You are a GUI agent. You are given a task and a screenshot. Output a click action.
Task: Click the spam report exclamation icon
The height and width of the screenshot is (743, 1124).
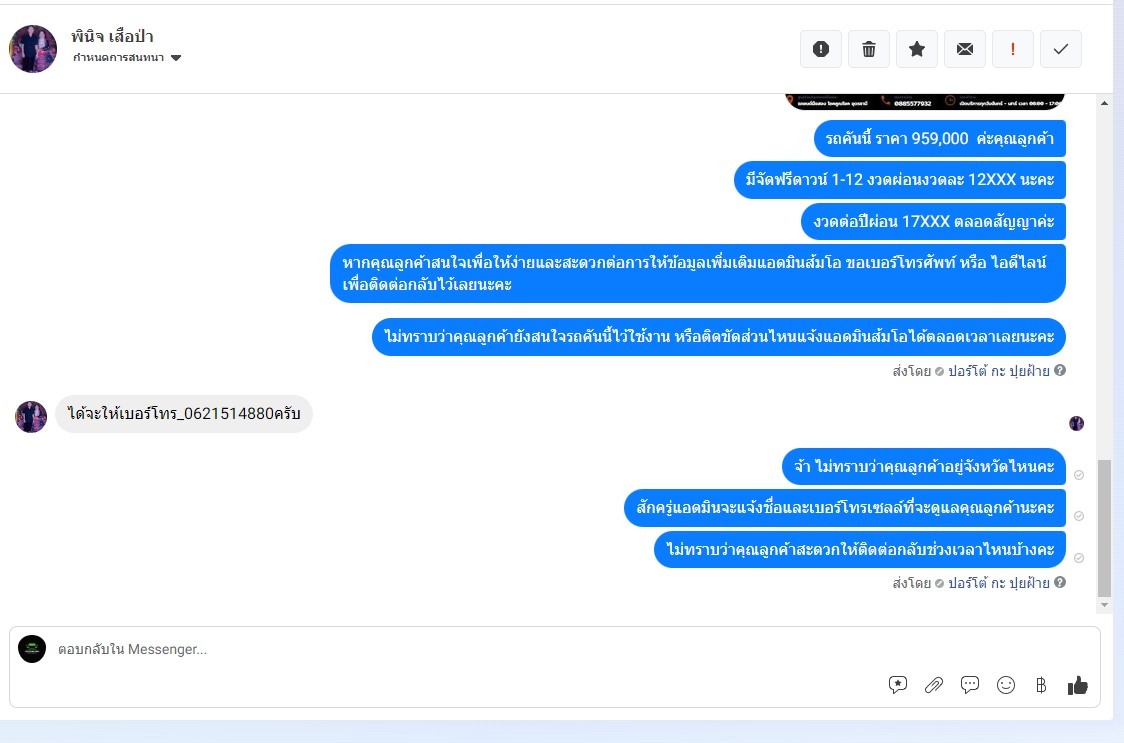tap(821, 49)
